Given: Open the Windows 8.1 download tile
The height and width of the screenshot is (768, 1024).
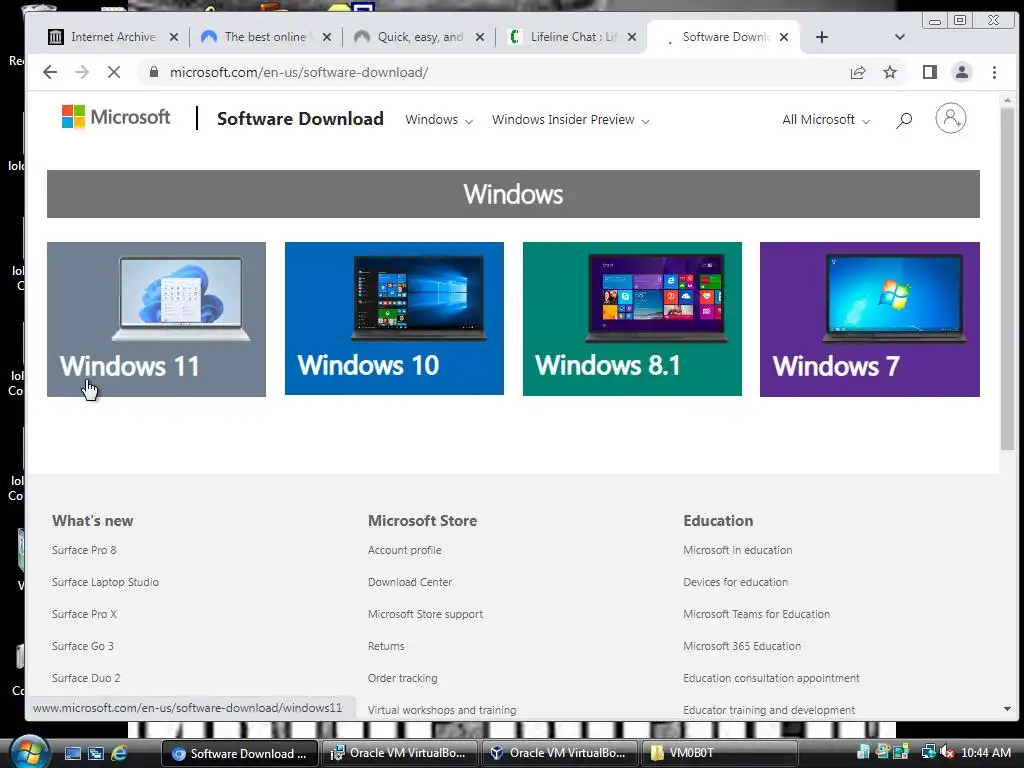Looking at the screenshot, I should pyautogui.click(x=632, y=319).
